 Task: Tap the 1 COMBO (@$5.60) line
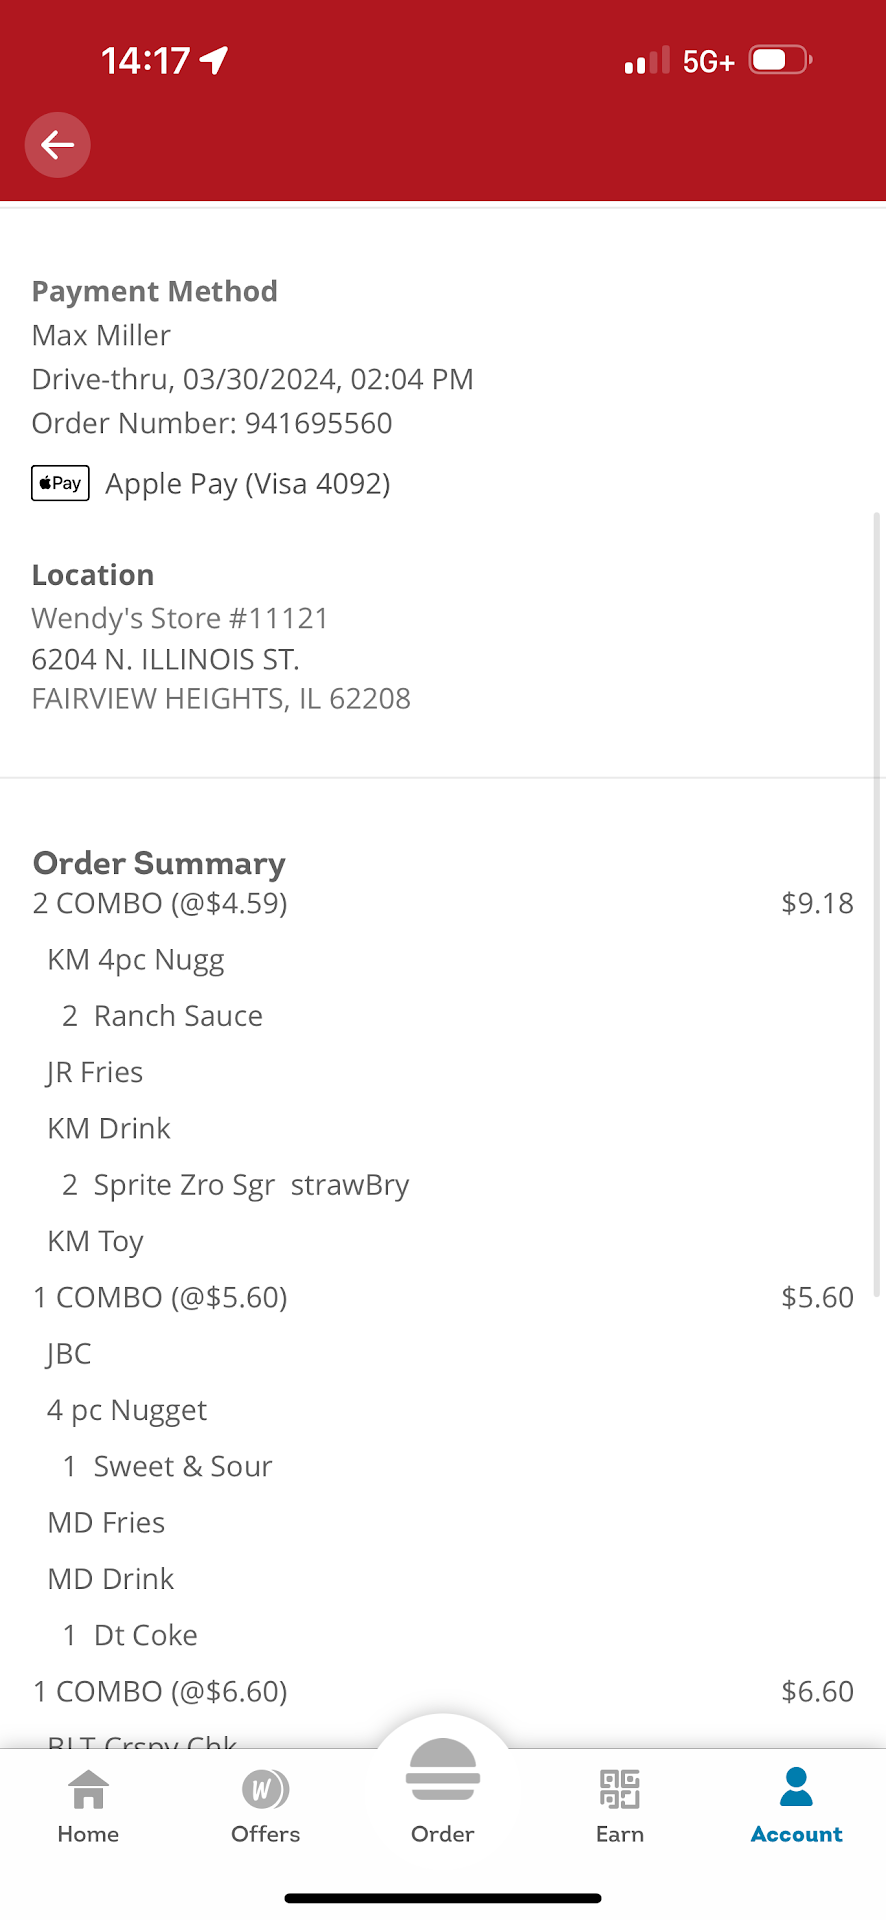(160, 1297)
